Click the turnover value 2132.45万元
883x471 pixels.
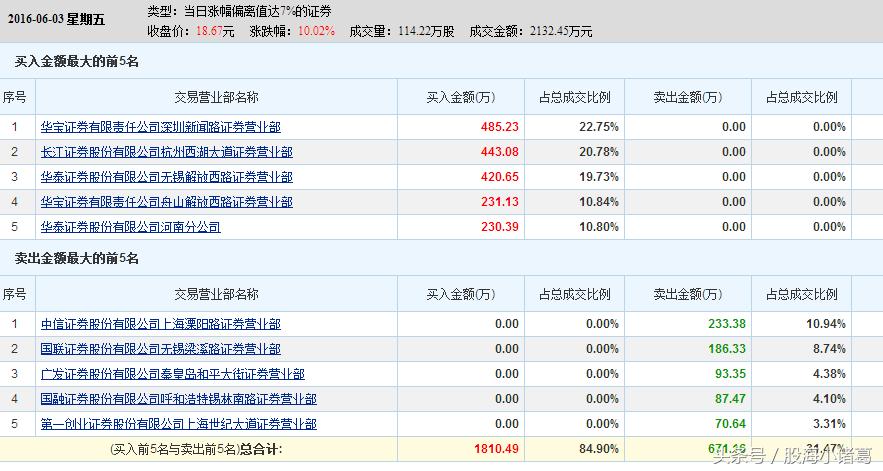point(561,31)
